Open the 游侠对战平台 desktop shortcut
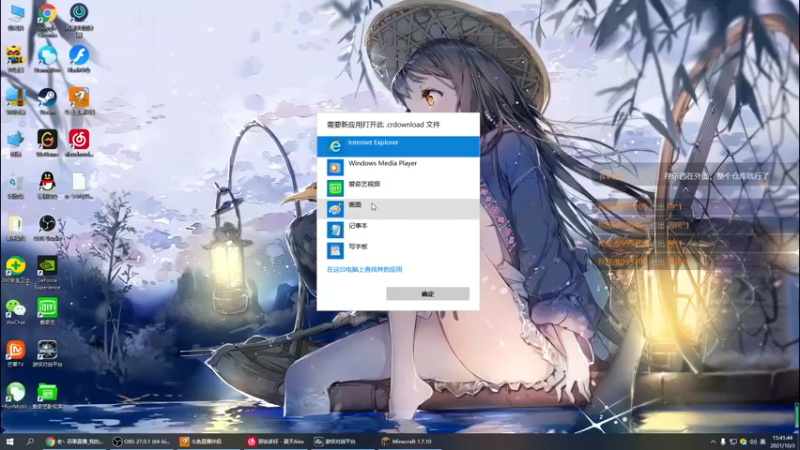This screenshot has height=450, width=800. [47, 353]
